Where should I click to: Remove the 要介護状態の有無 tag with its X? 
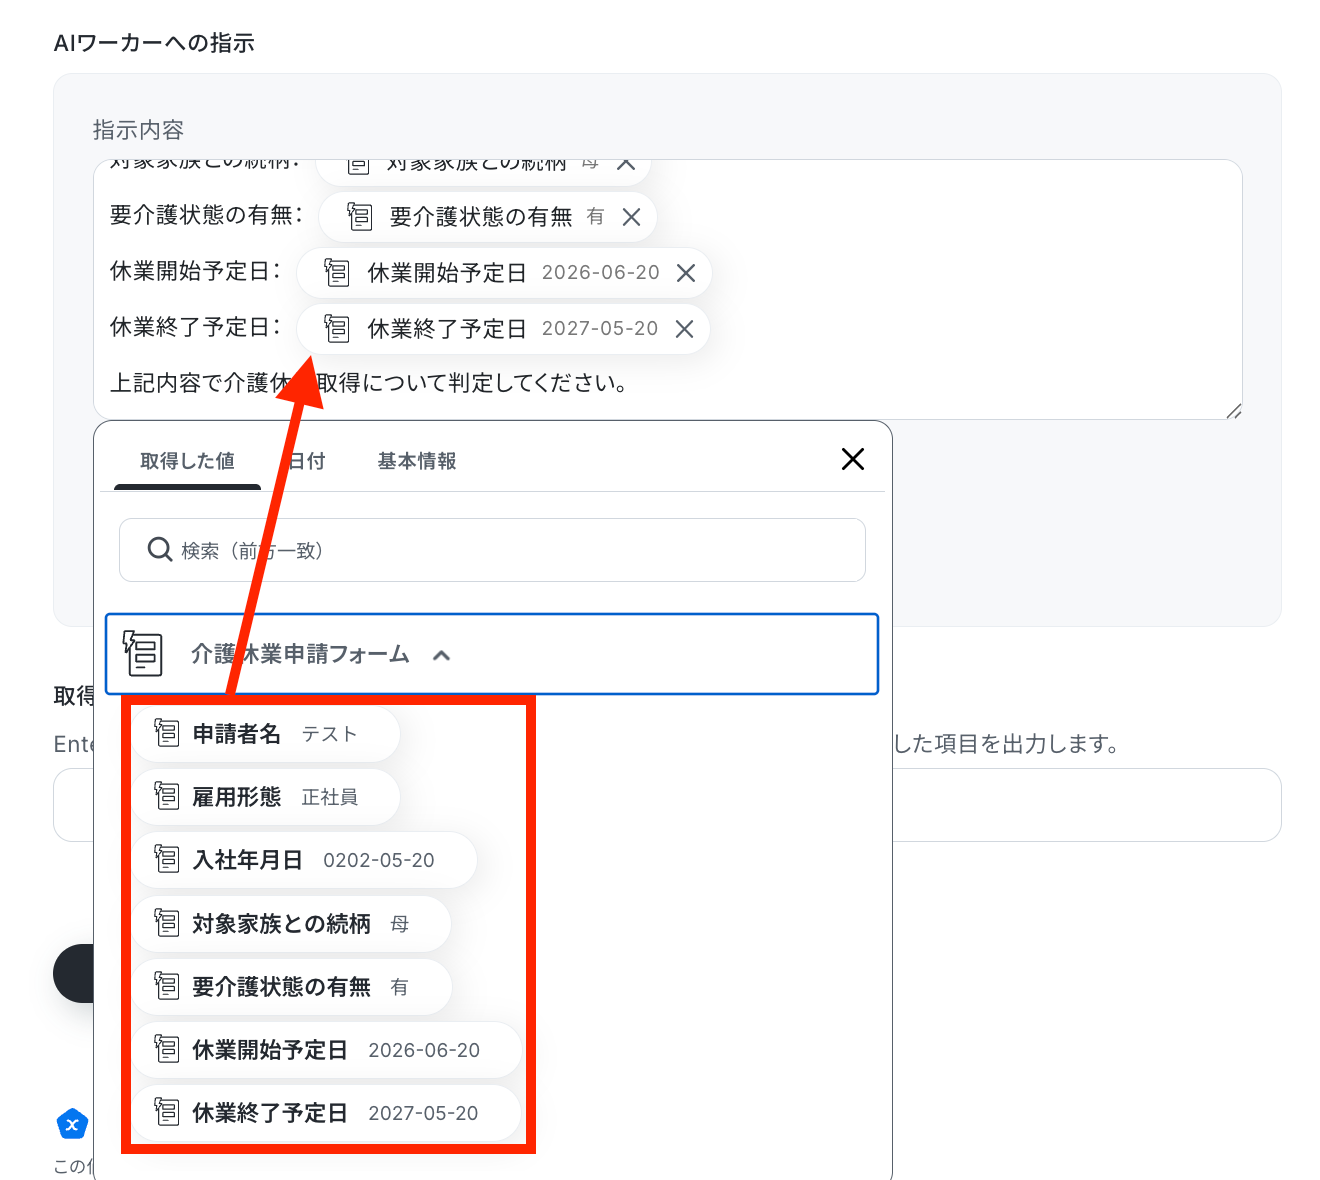click(631, 217)
